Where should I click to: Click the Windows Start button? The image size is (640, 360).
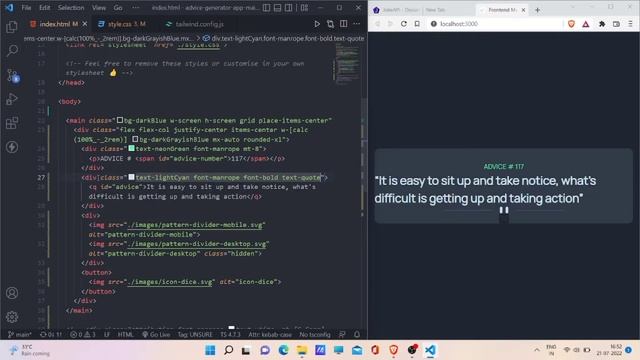[210, 350]
